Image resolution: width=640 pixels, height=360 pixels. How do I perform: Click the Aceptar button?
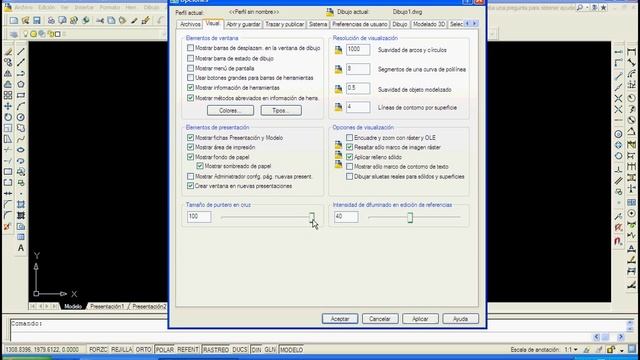pyautogui.click(x=340, y=319)
